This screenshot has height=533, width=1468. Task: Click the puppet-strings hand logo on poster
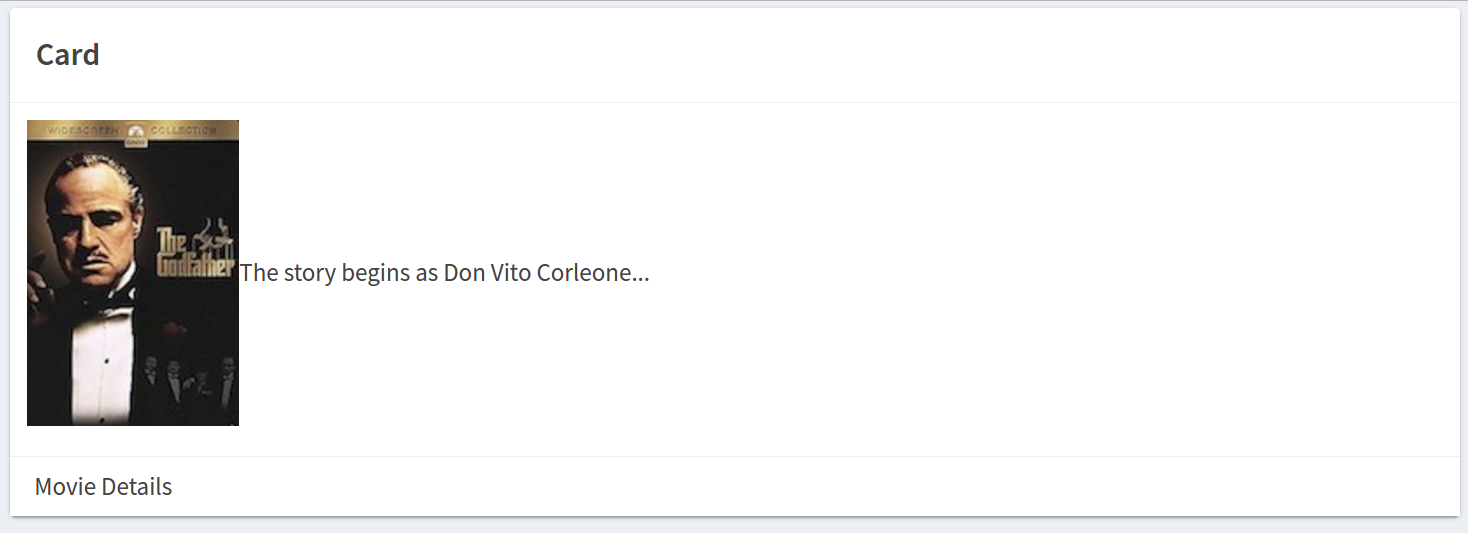click(212, 237)
